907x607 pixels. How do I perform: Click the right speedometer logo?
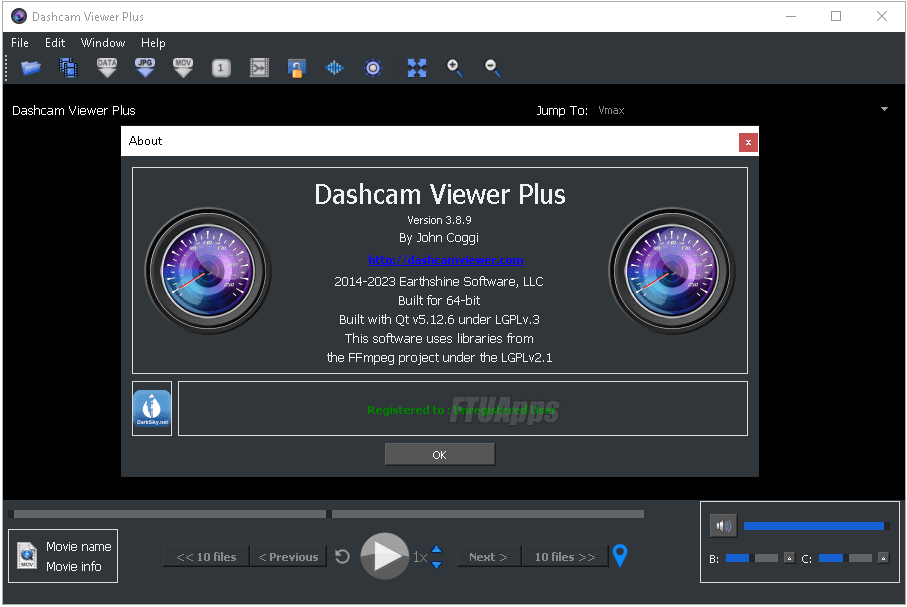[672, 271]
